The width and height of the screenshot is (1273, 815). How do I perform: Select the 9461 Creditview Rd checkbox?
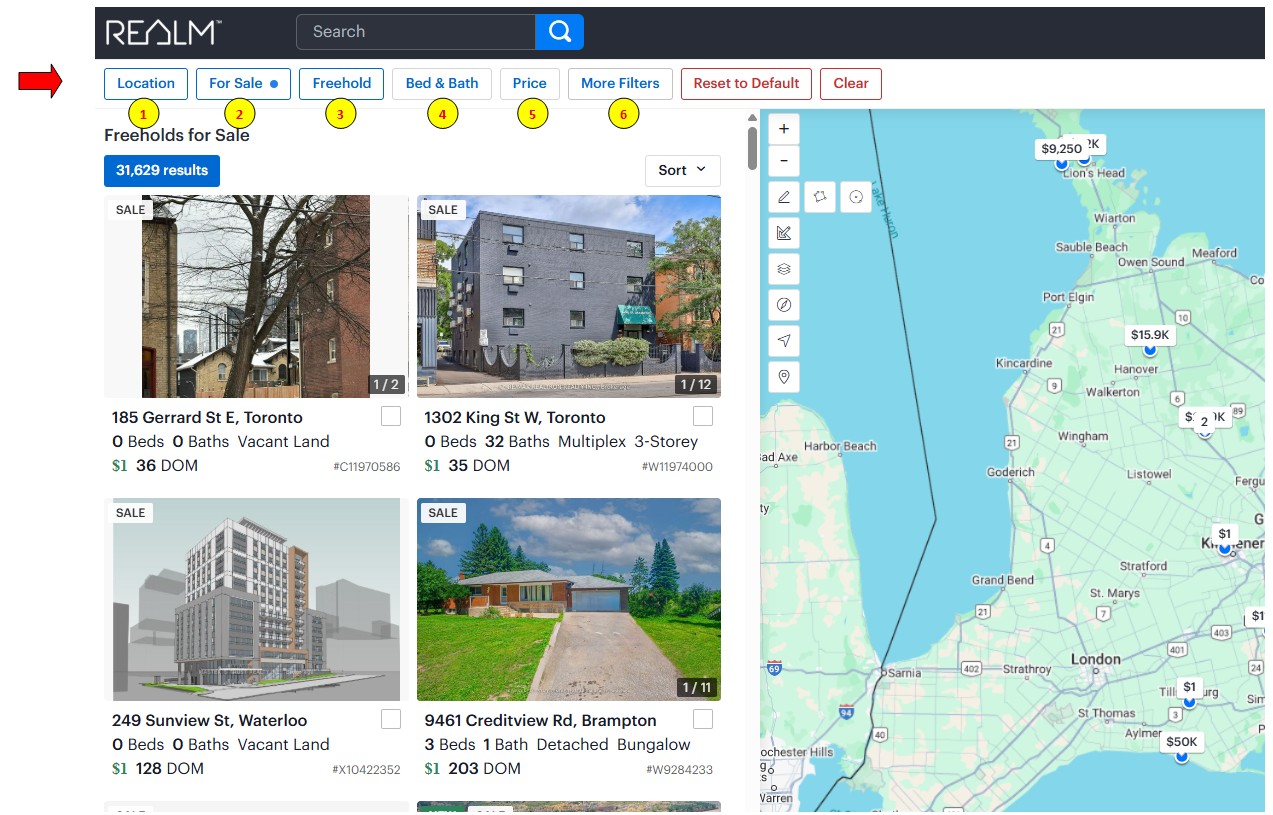pos(703,719)
